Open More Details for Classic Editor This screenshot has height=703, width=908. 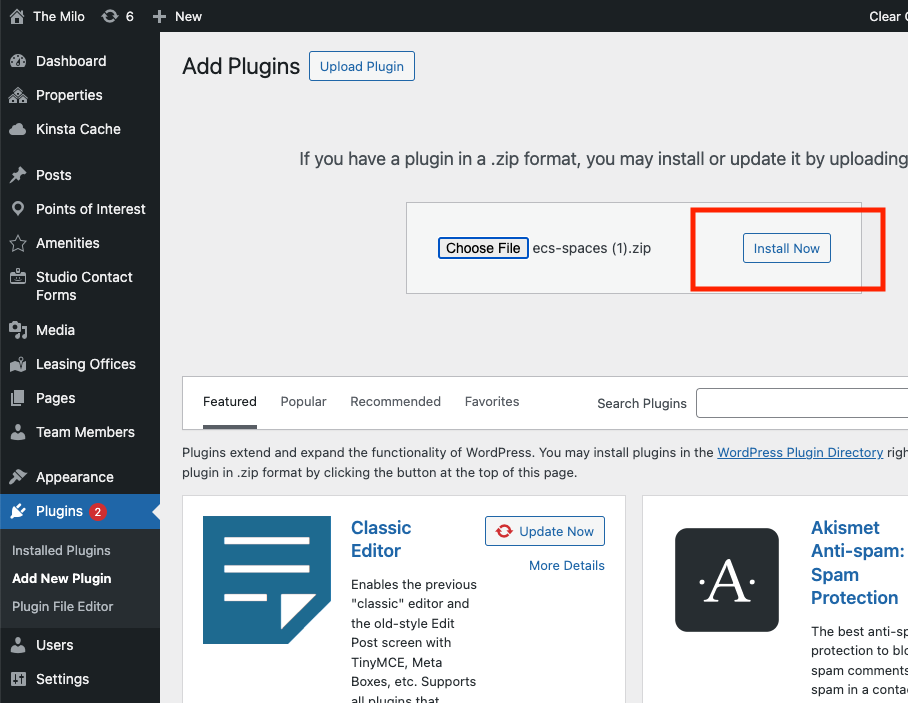566,565
